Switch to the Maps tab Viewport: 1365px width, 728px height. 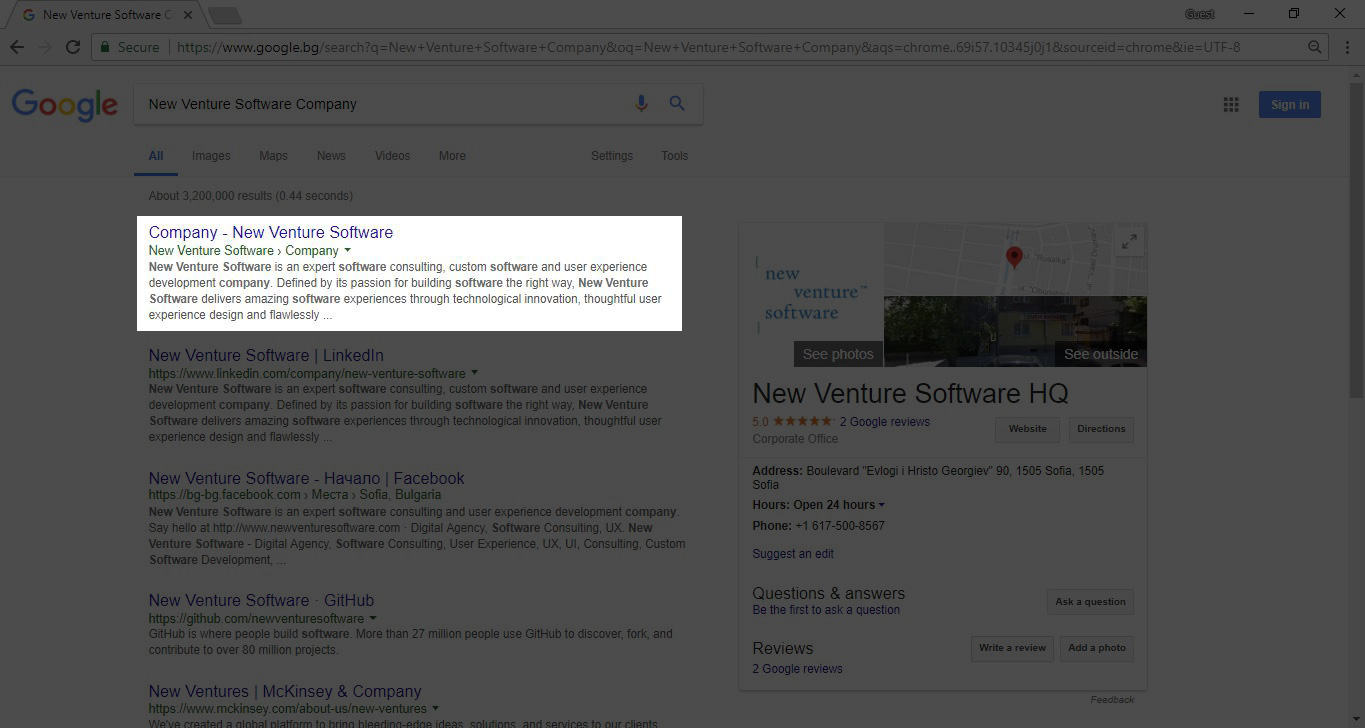point(273,156)
